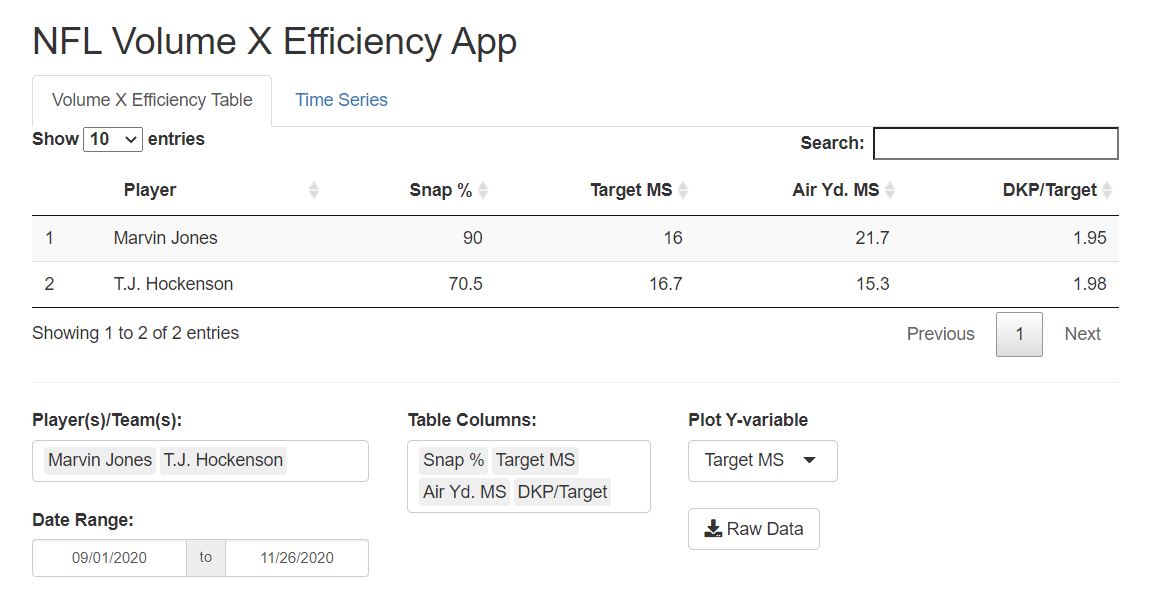
Task: Sort table by Target MS arrows
Action: 683,190
